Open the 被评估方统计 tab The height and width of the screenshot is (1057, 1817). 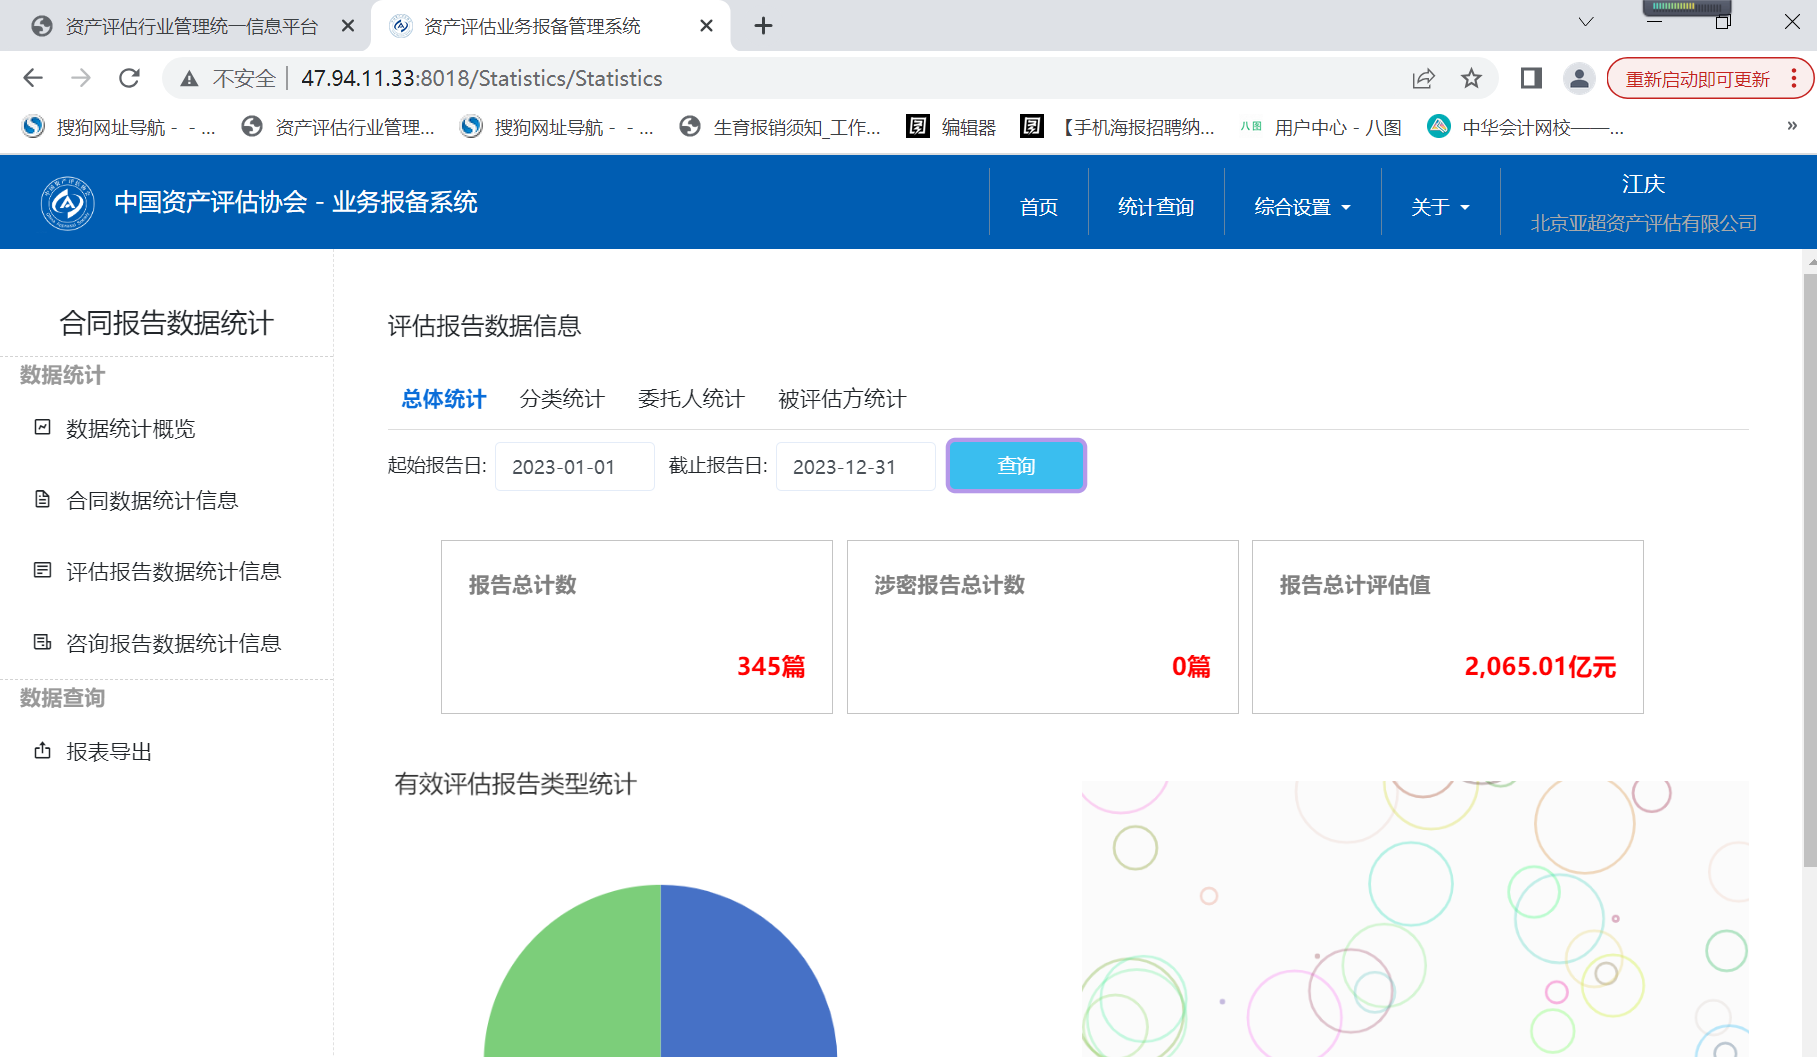click(x=842, y=399)
